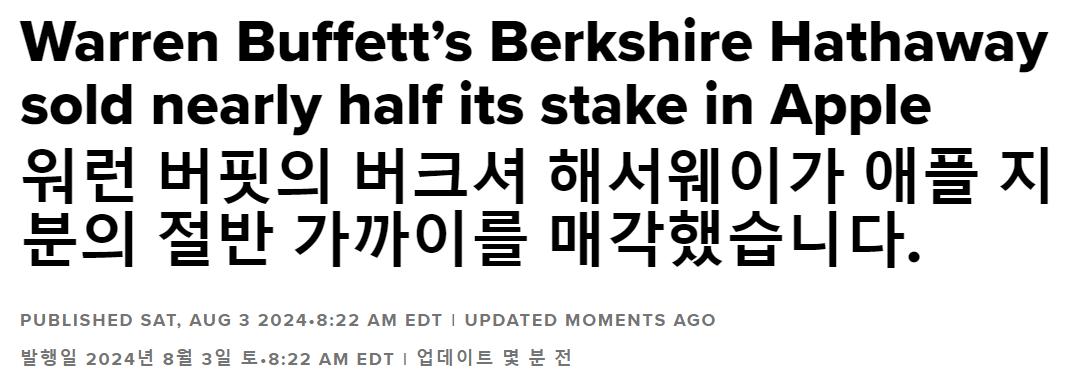Click "해서웨이가" in the Korean headline

pyautogui.click(x=697, y=181)
